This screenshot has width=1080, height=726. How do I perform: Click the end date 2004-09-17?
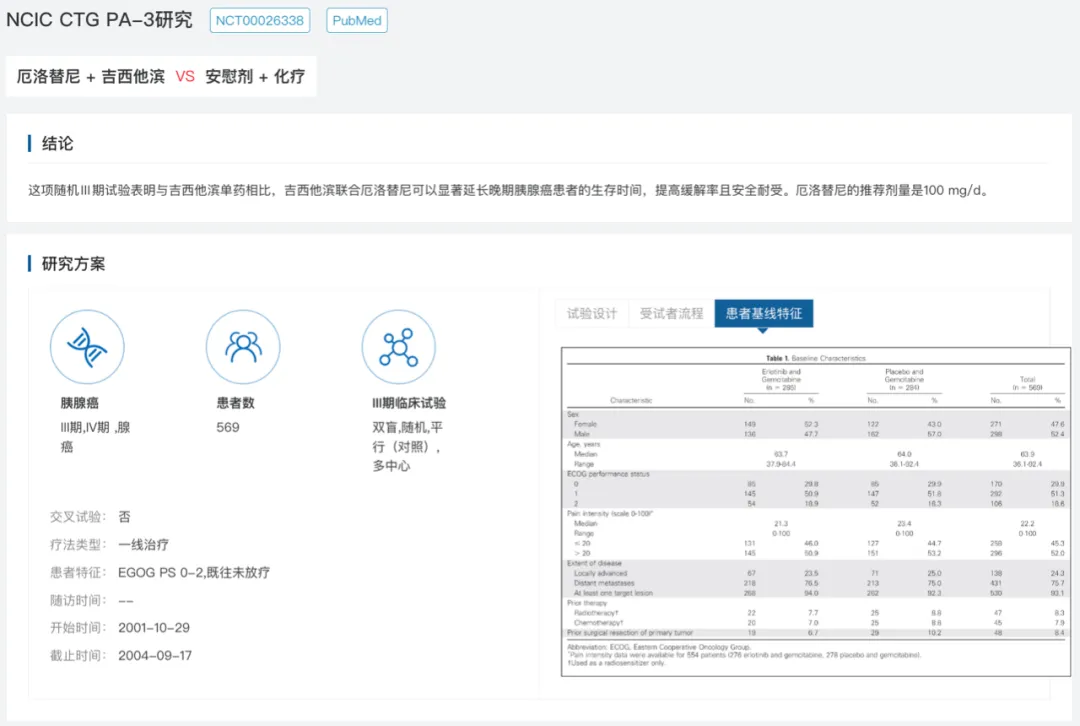(154, 656)
